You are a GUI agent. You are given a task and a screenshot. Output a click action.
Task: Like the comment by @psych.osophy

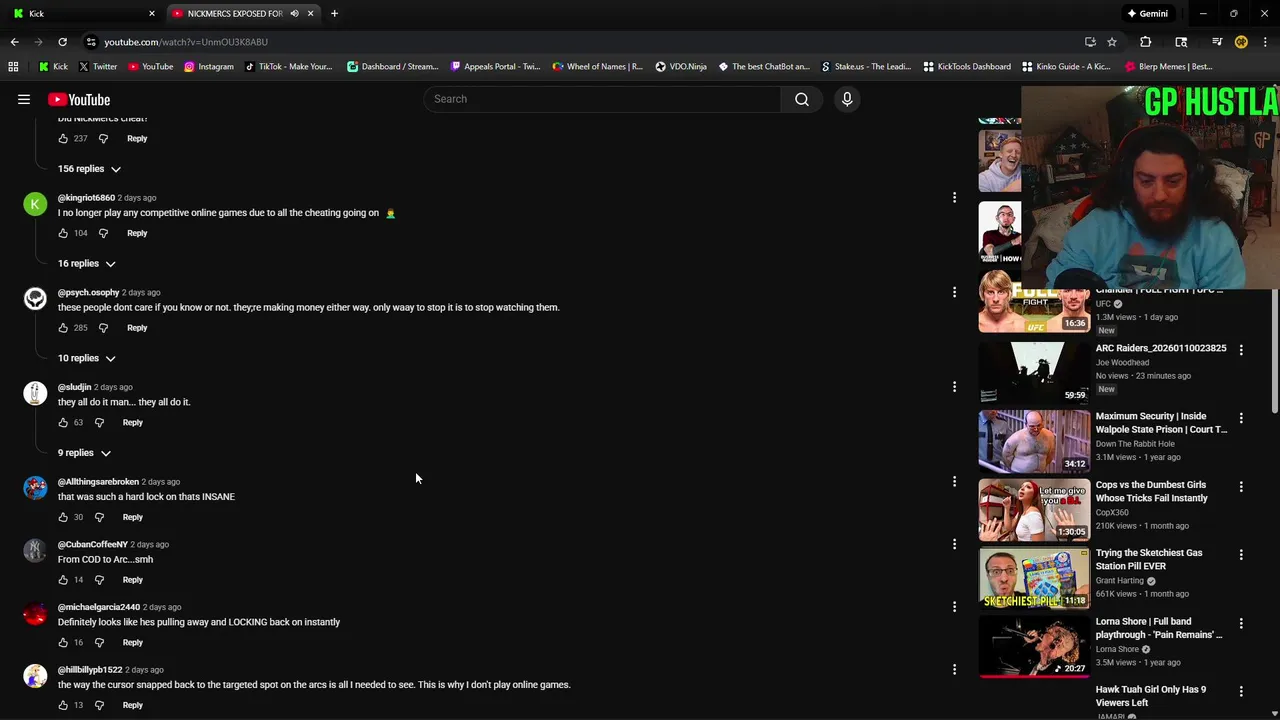coord(63,328)
